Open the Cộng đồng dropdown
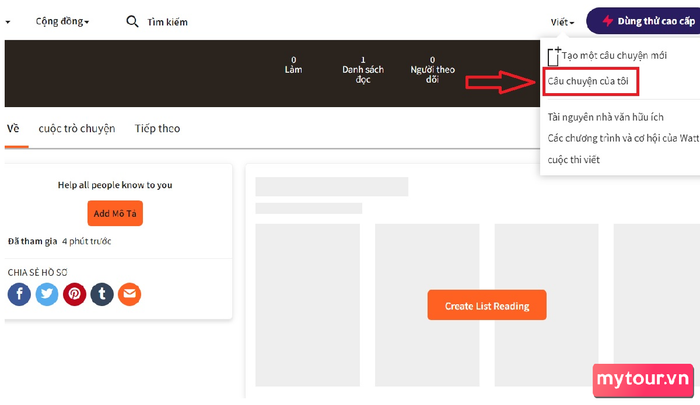700x405 pixels. 62,21
